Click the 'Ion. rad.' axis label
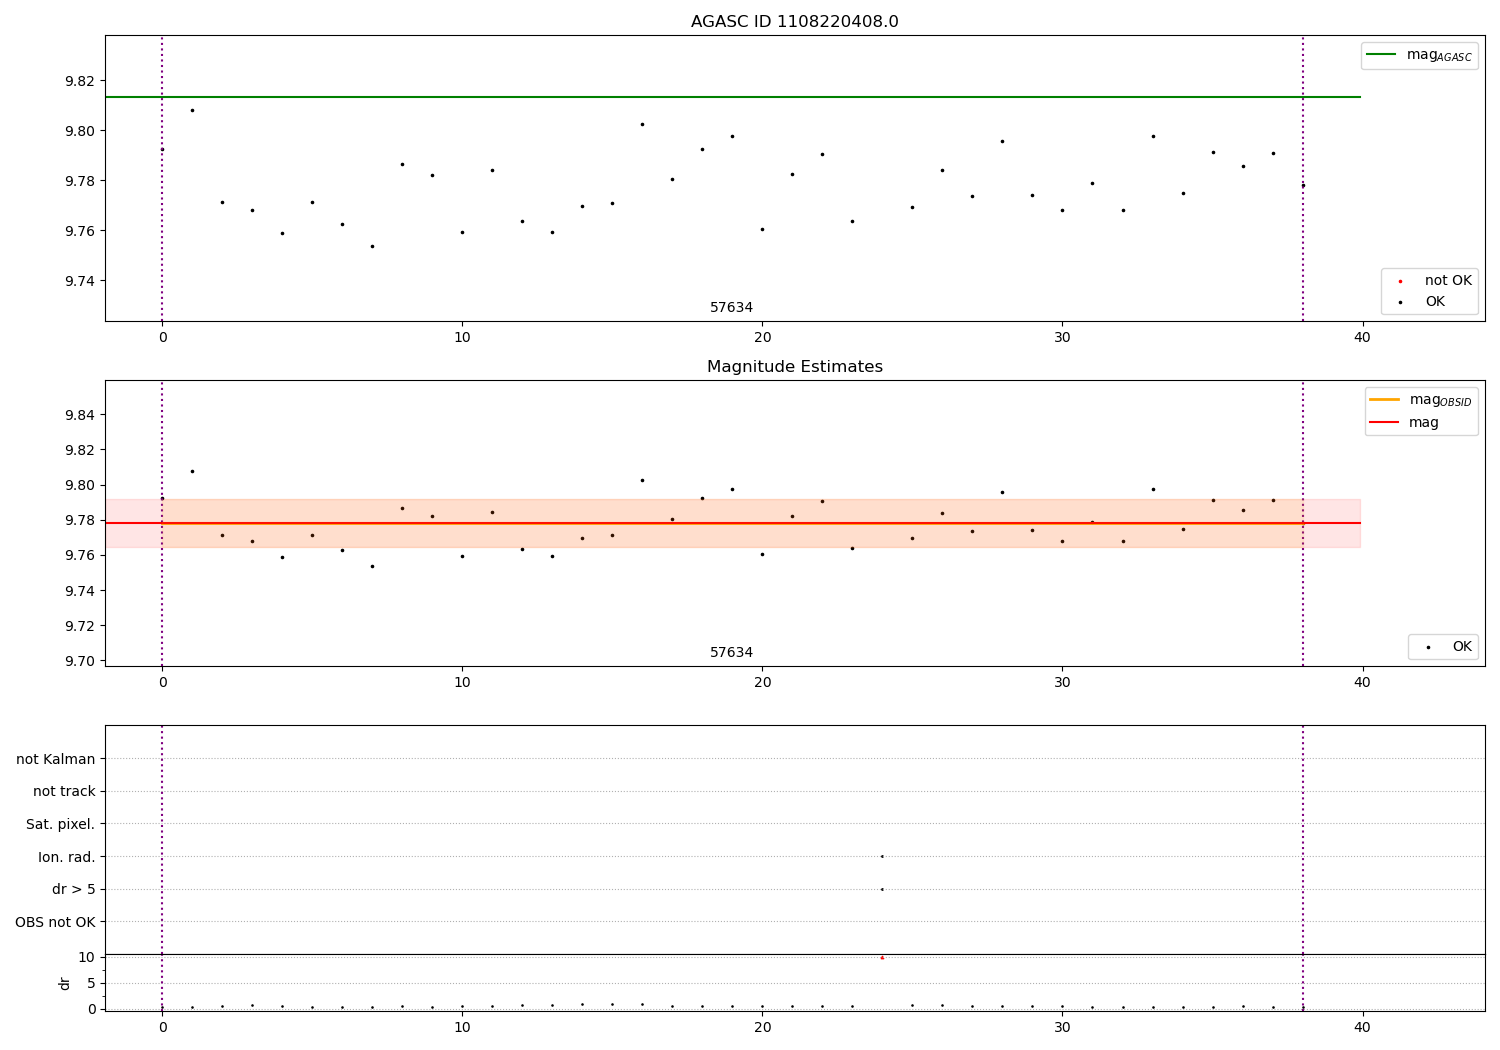The image size is (1500, 1050). point(67,857)
